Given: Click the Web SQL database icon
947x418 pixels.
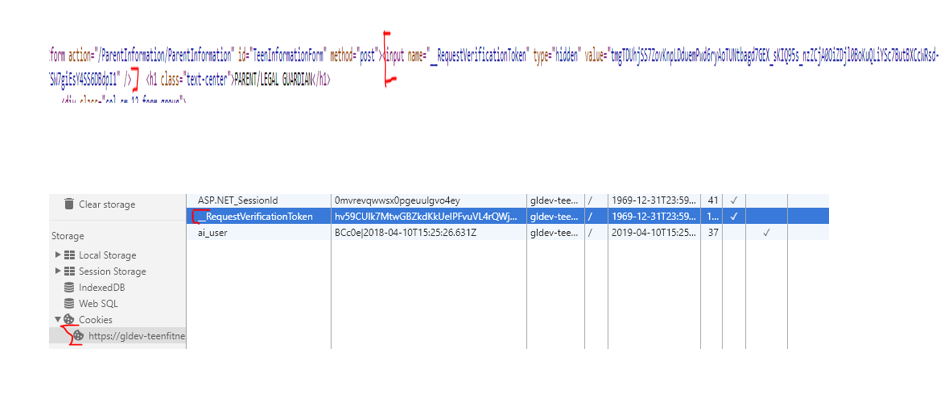Looking at the screenshot, I should tap(70, 303).
